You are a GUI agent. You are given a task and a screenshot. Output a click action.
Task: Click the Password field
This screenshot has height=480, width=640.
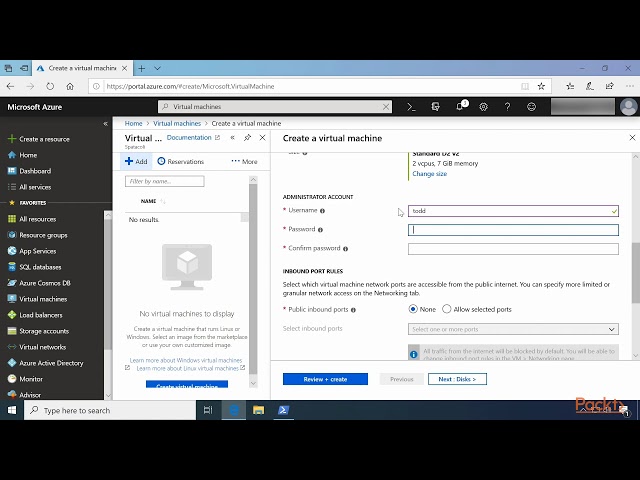(513, 230)
